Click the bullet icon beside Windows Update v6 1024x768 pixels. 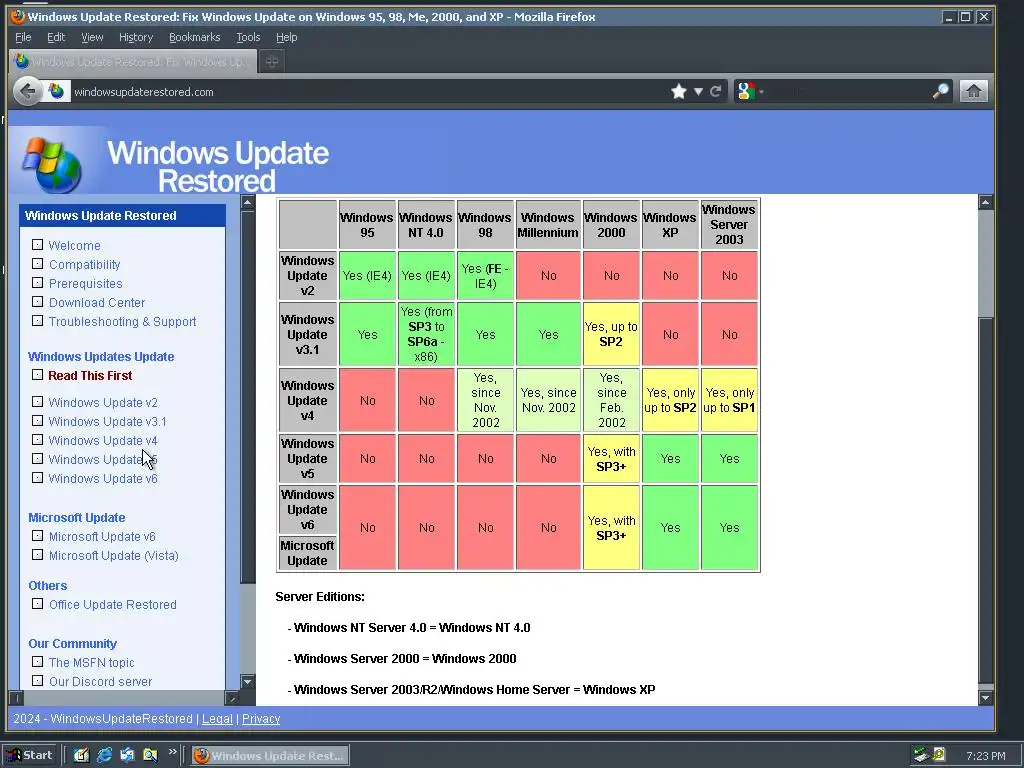click(37, 478)
